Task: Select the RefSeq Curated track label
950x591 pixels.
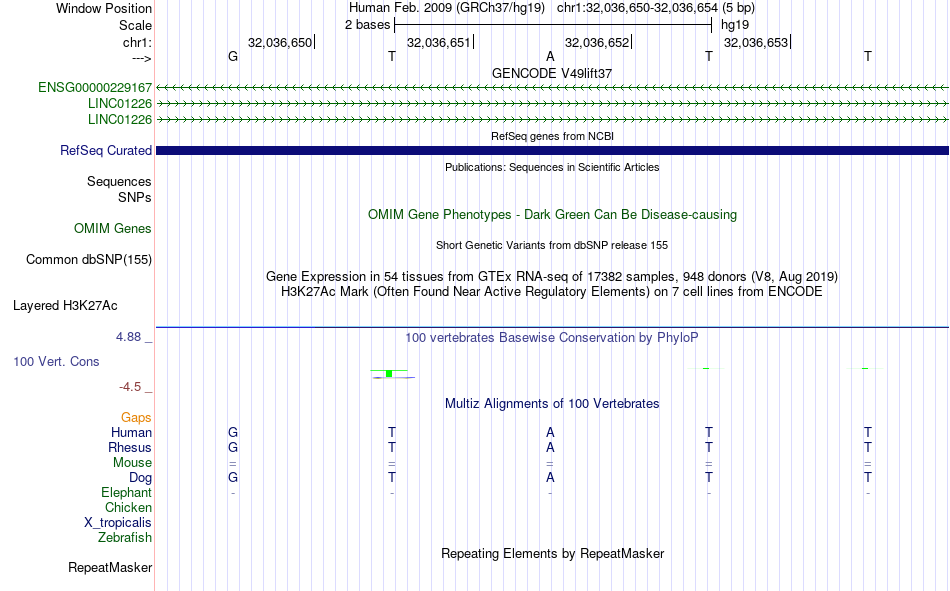Action: [x=105, y=150]
